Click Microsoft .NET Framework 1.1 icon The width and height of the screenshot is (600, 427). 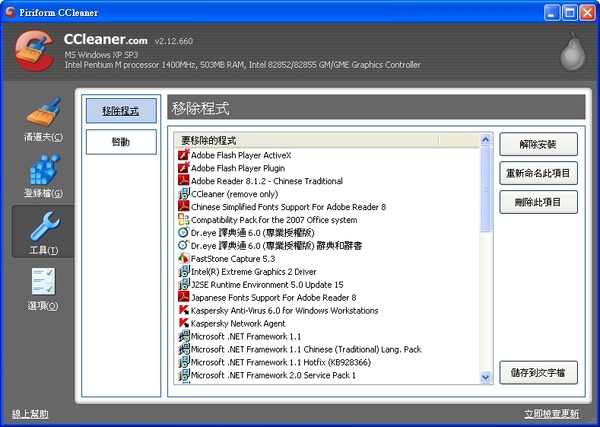pos(184,336)
